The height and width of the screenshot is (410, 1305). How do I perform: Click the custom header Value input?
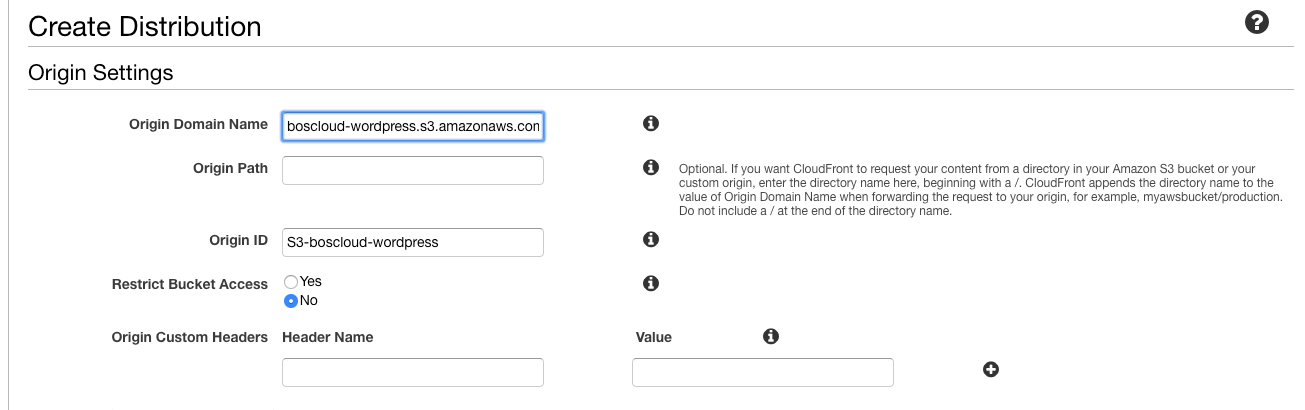[x=763, y=372]
